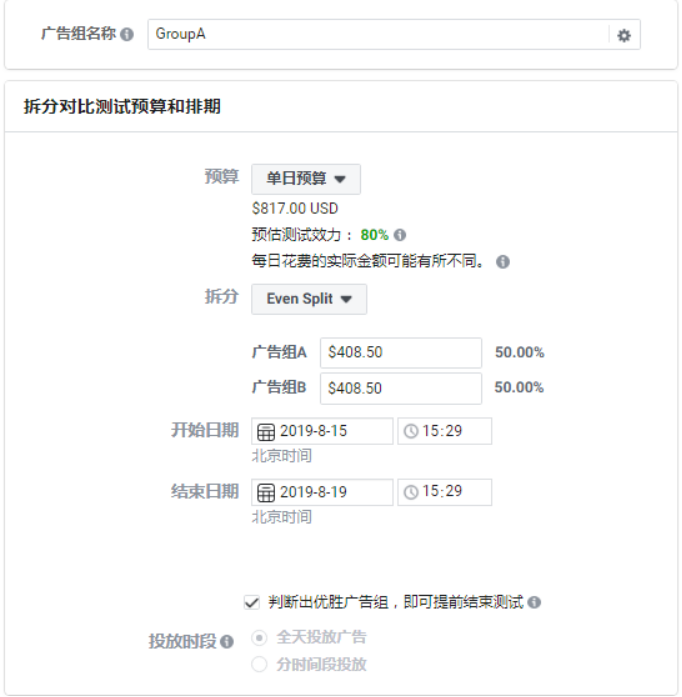Click 广告组A budget field $408.50
The width and height of the screenshot is (682, 697).
point(401,353)
